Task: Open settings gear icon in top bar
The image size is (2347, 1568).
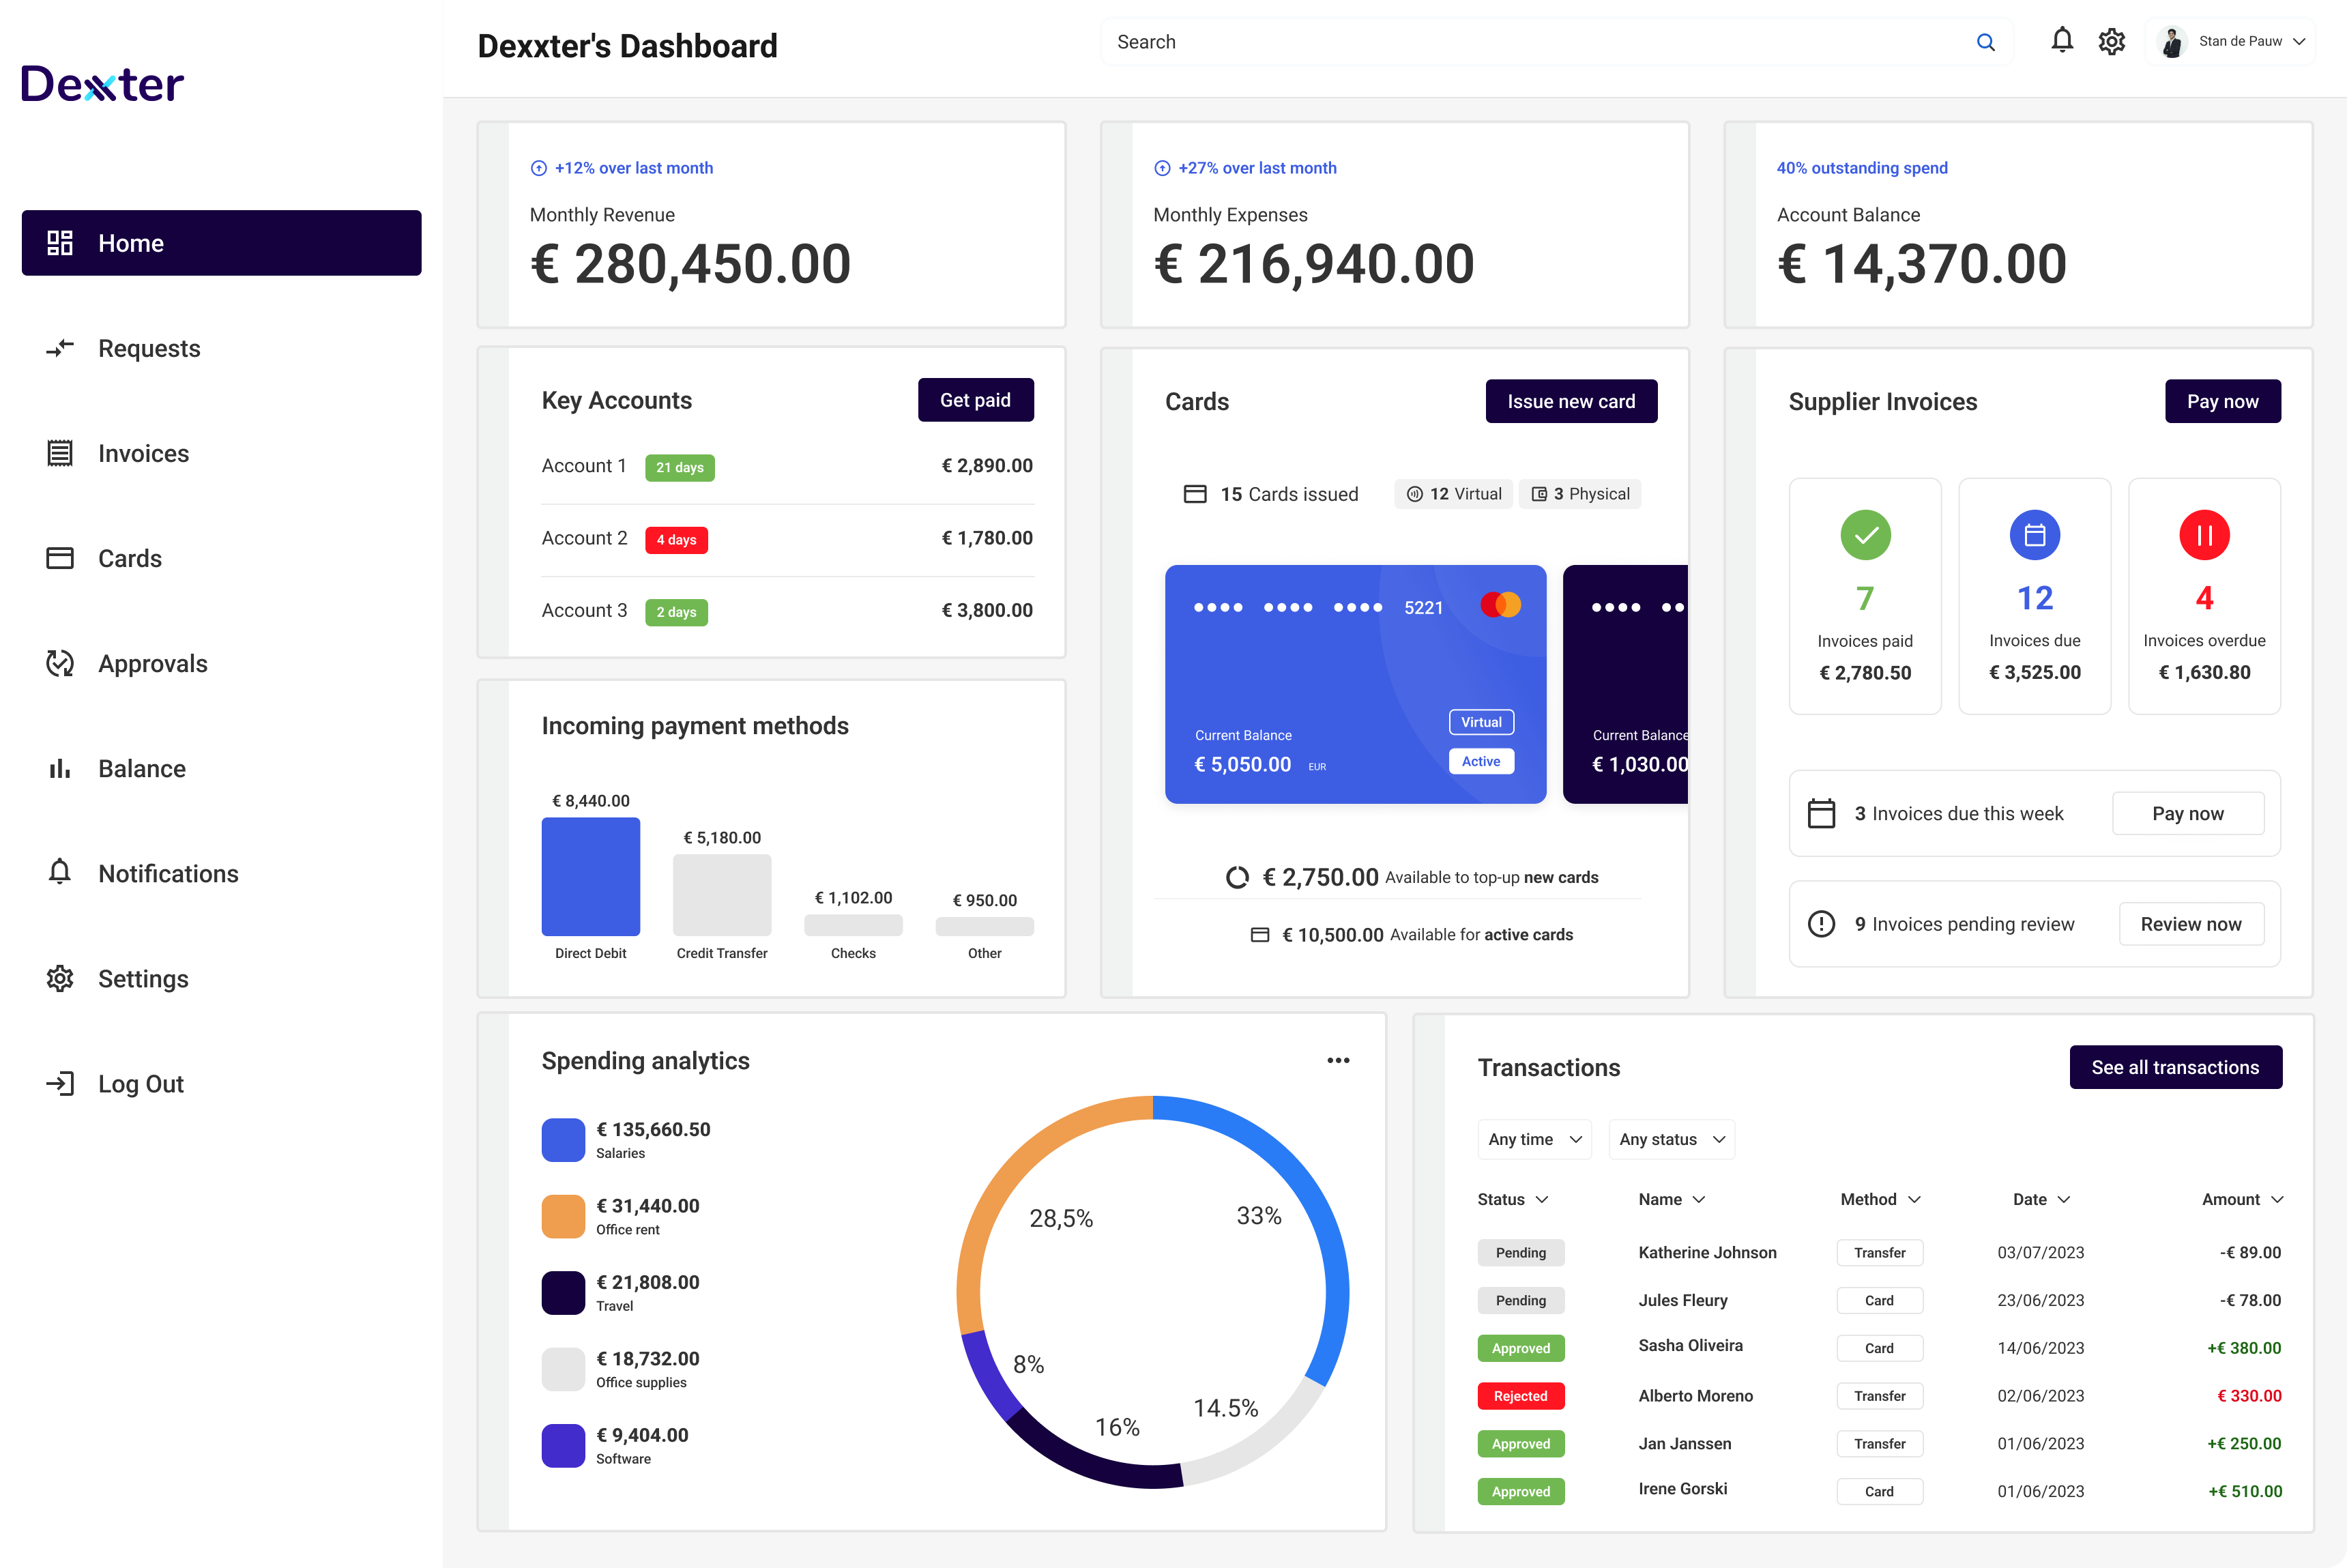Action: (2111, 41)
